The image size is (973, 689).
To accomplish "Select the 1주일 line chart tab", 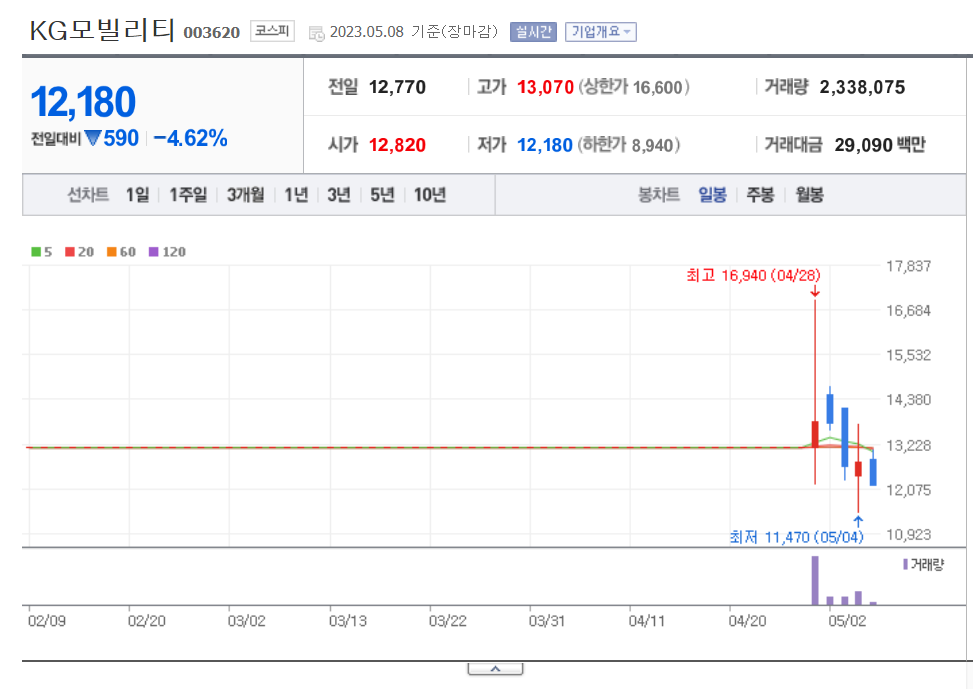I will coord(188,195).
